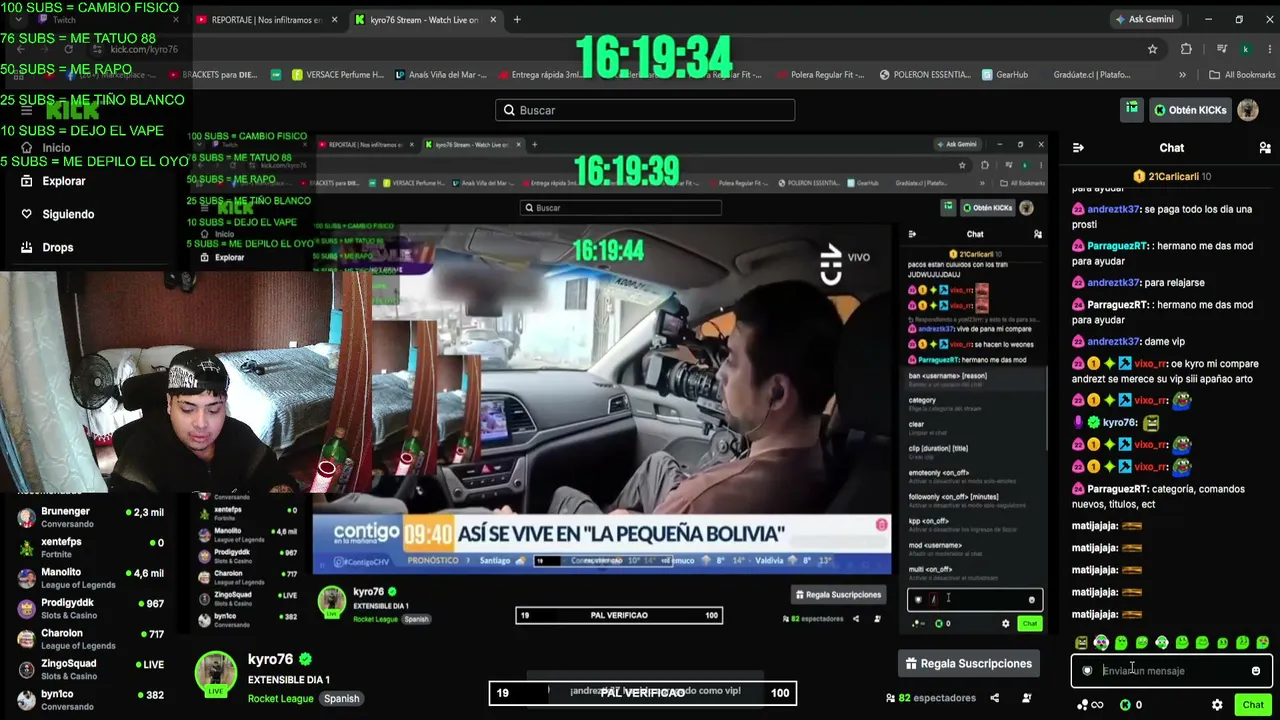Collapse the chat panel with the arrow icon
The height and width of the screenshot is (720, 1280).
click(1078, 148)
